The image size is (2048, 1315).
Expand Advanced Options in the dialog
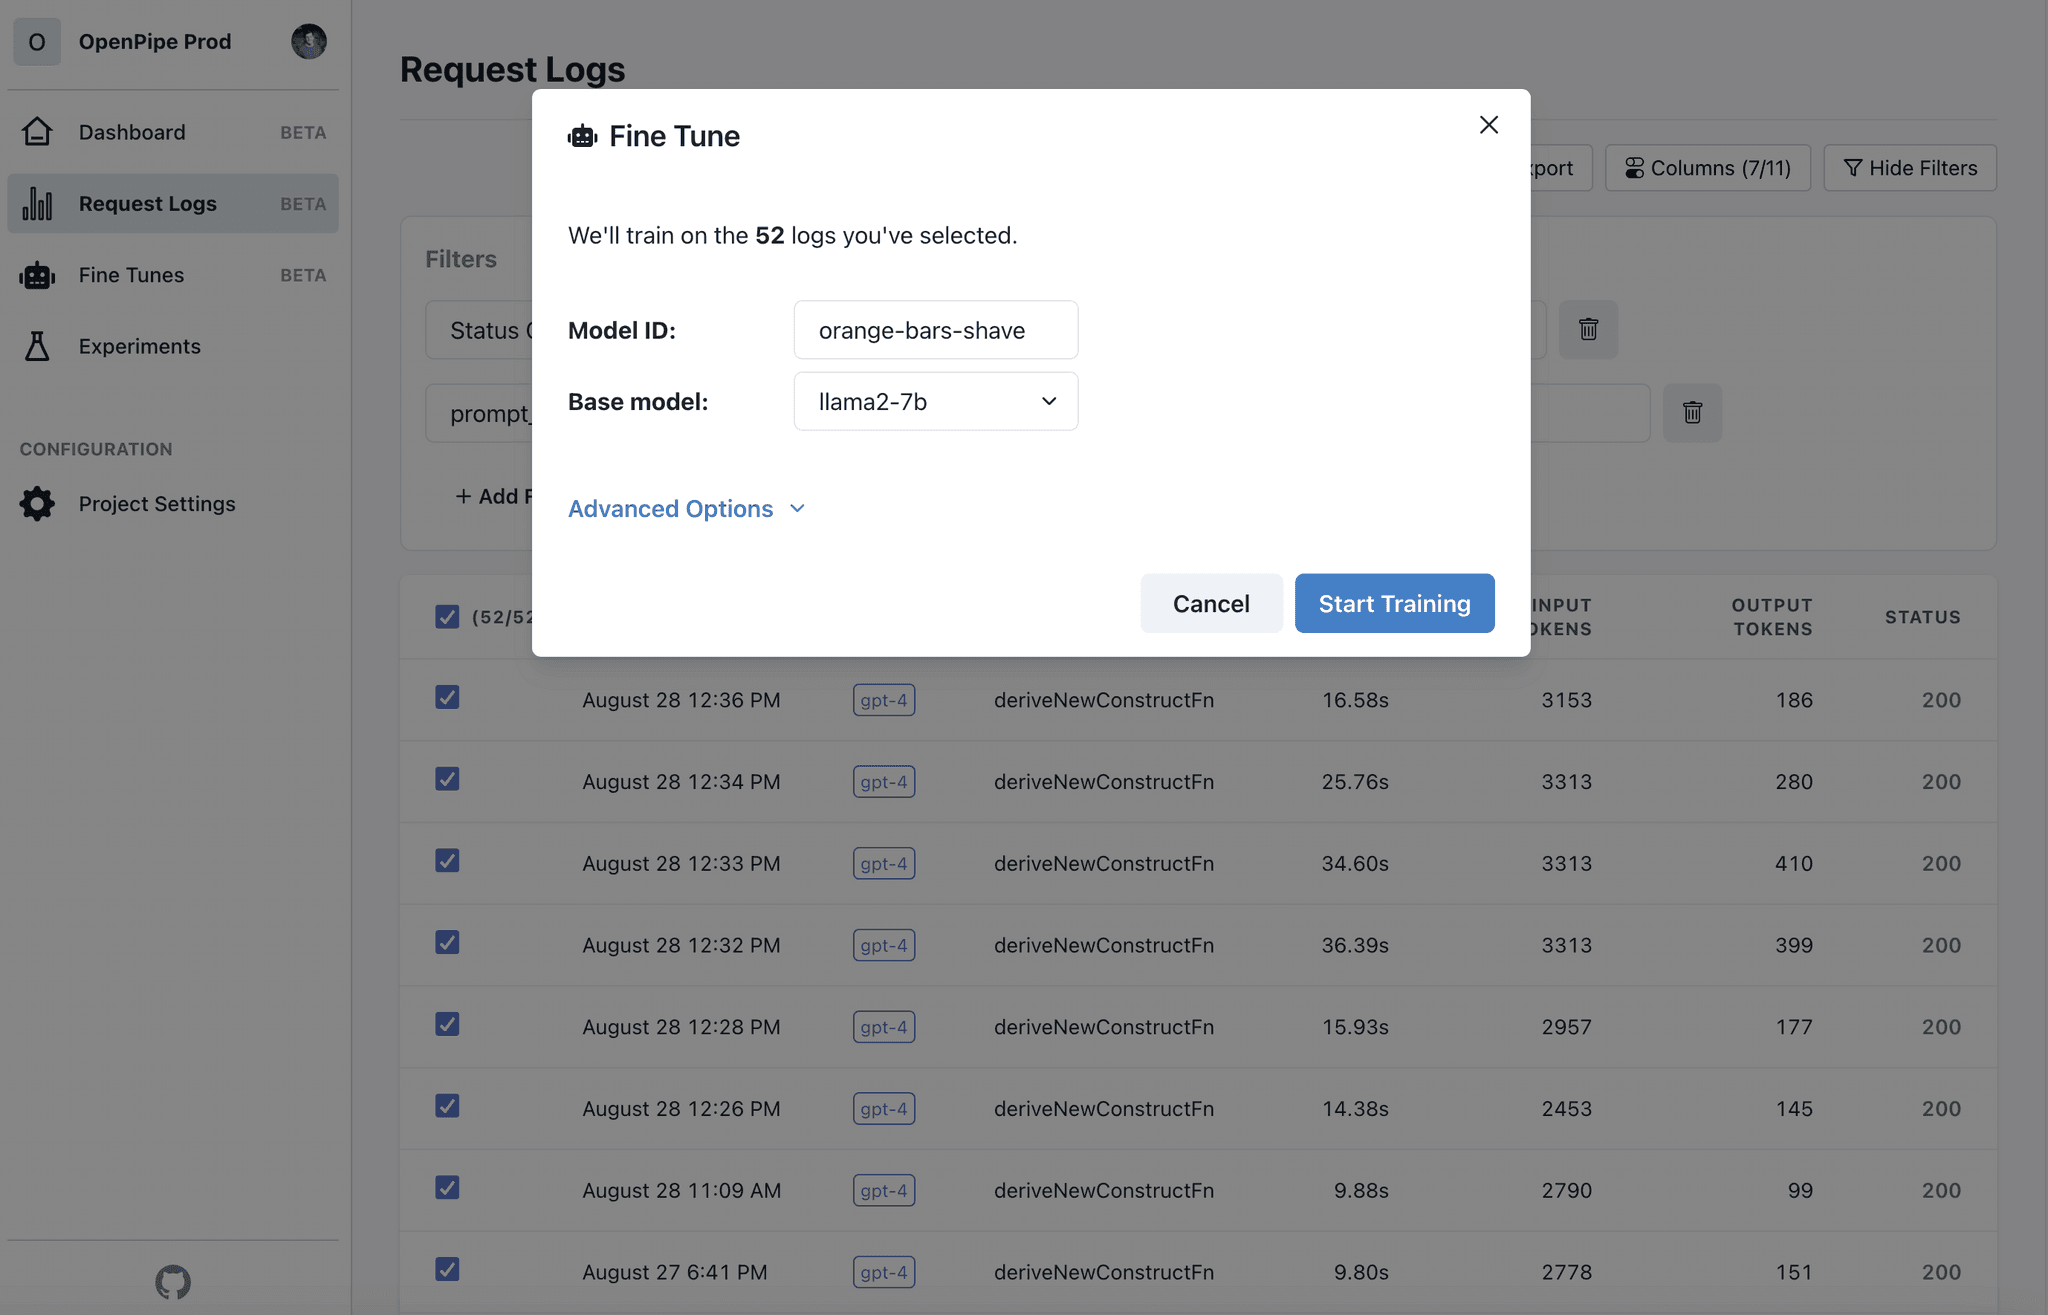686,508
